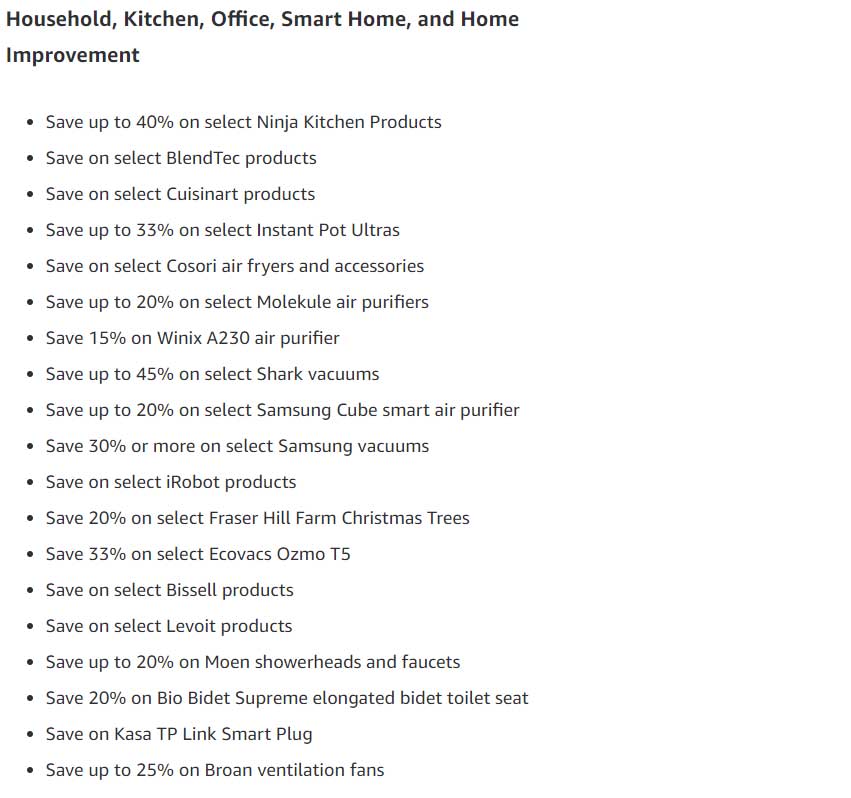Screen dimensions: 851x798
Task: Select Moen showerheads and faucets deal
Action: tap(253, 662)
